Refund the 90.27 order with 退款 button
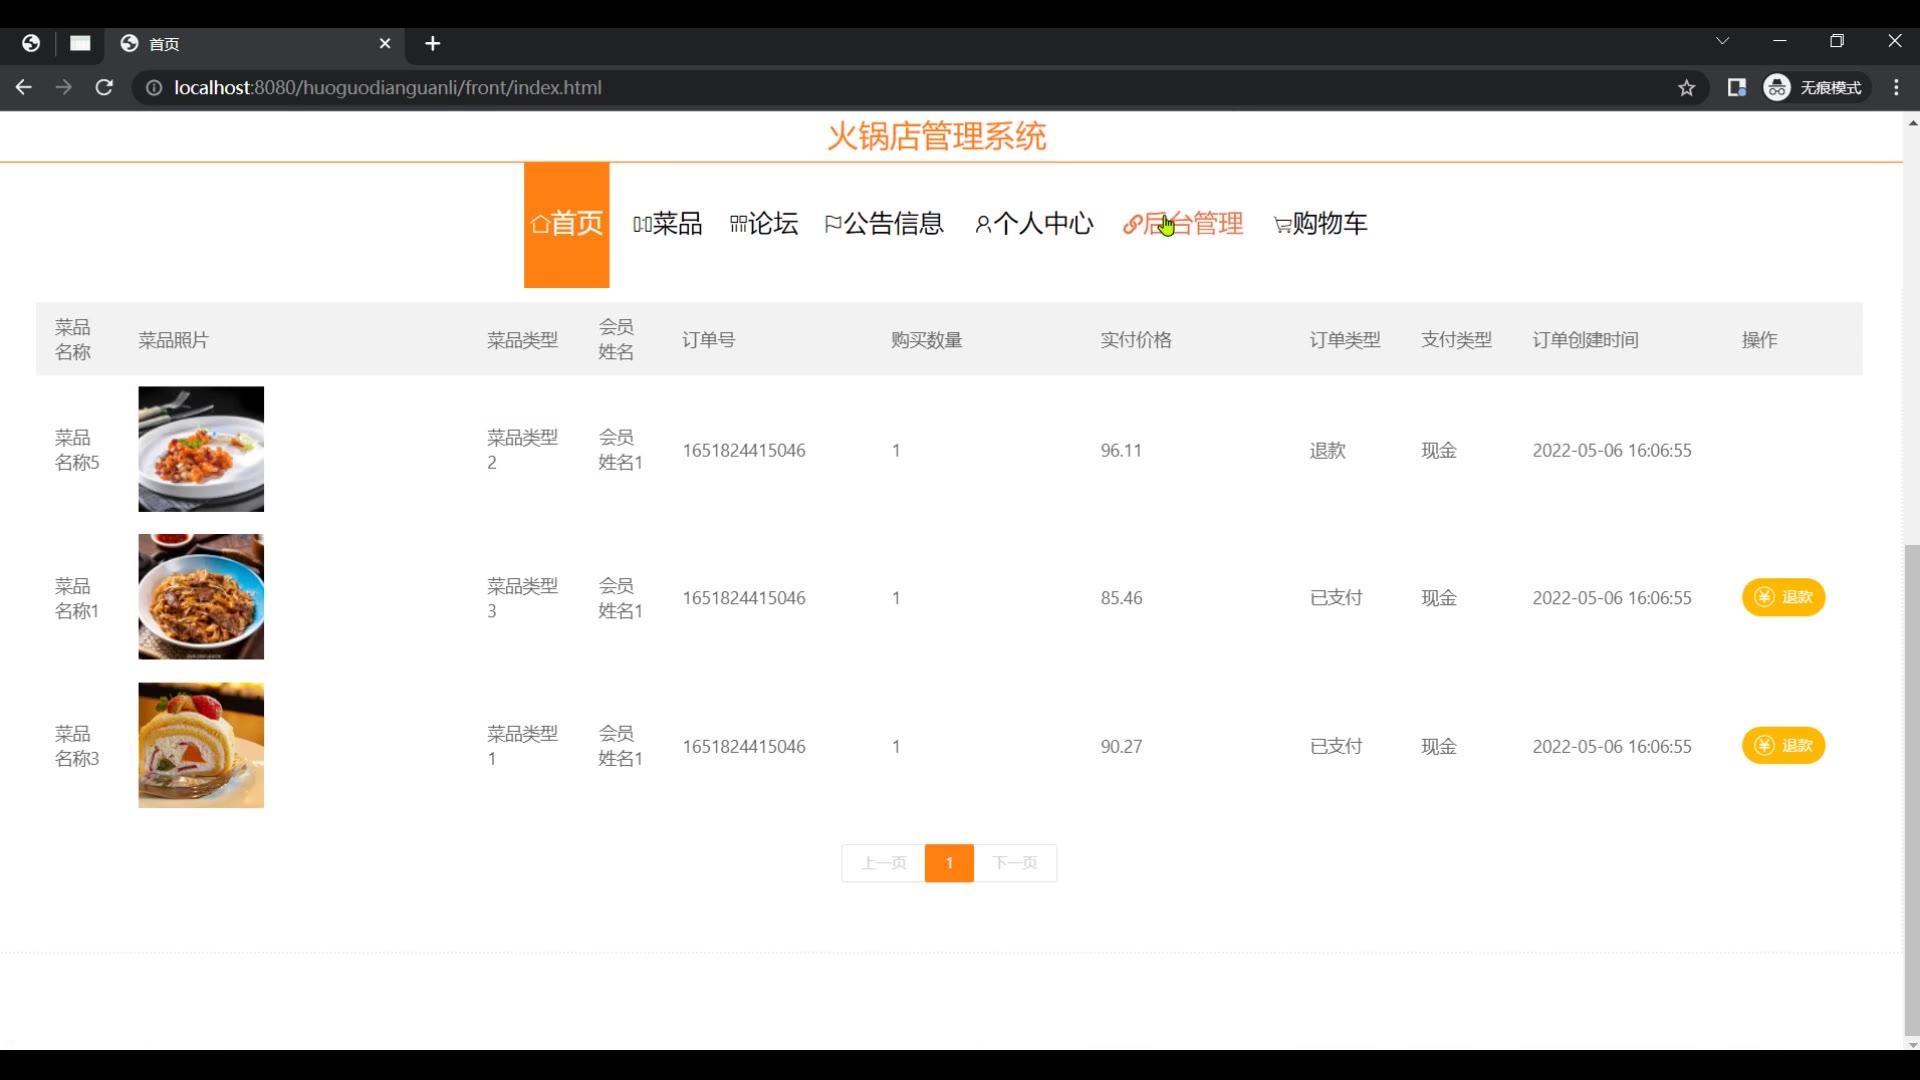1920x1080 pixels. [x=1783, y=746]
